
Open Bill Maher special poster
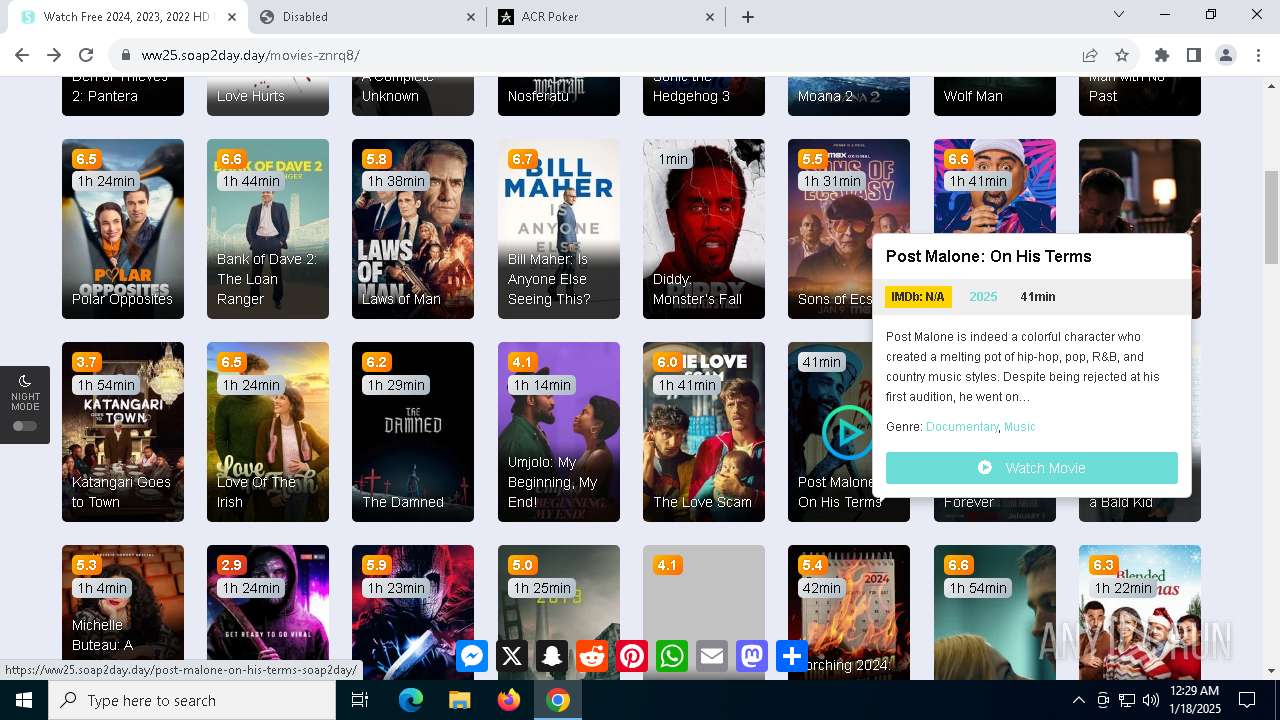559,229
